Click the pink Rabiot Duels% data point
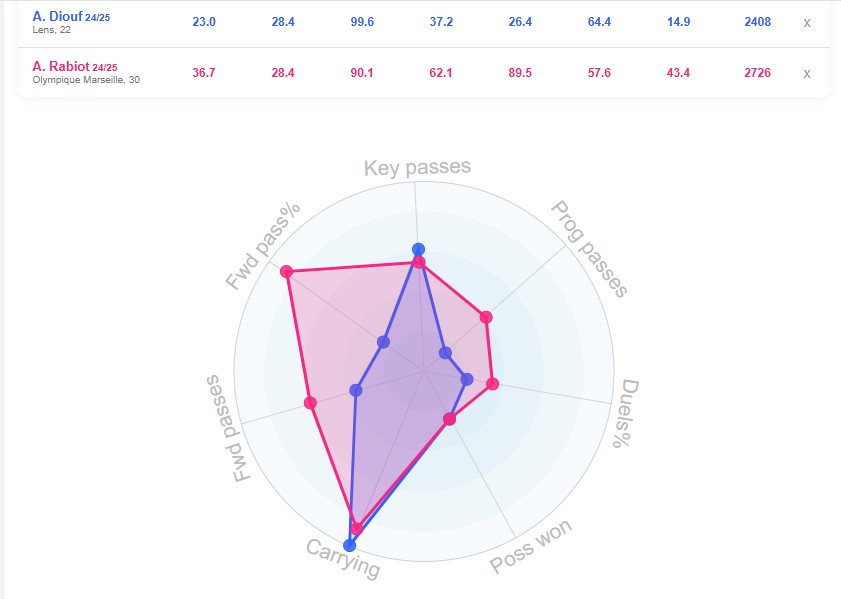Viewport: 841px width, 599px height. click(493, 383)
